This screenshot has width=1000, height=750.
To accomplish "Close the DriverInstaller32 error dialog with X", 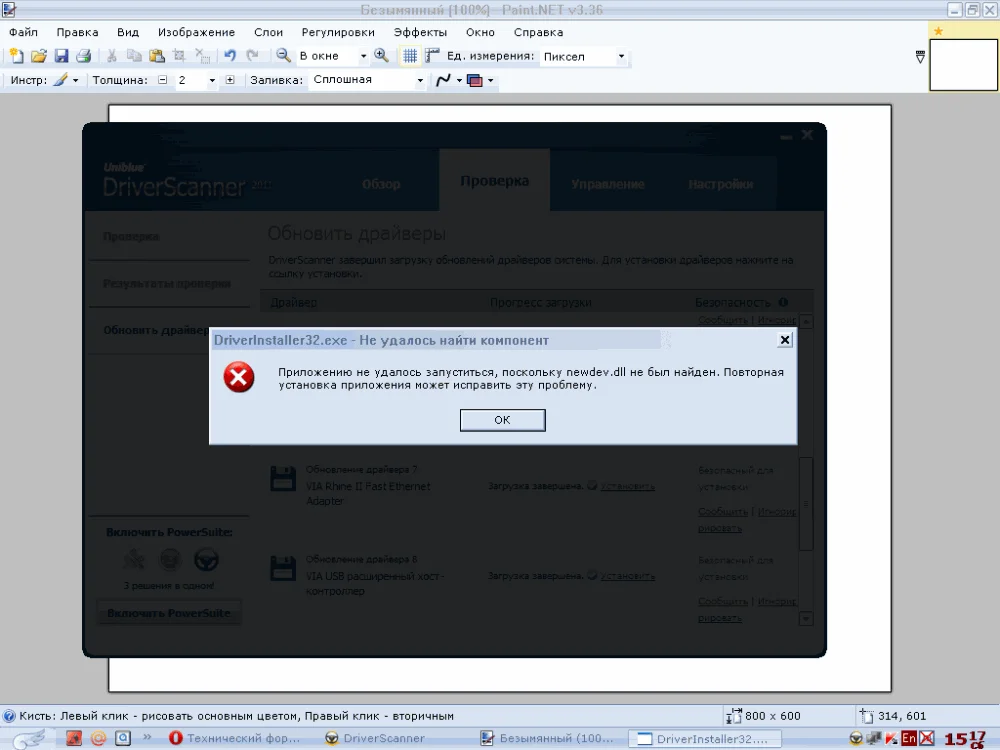I will coord(785,340).
